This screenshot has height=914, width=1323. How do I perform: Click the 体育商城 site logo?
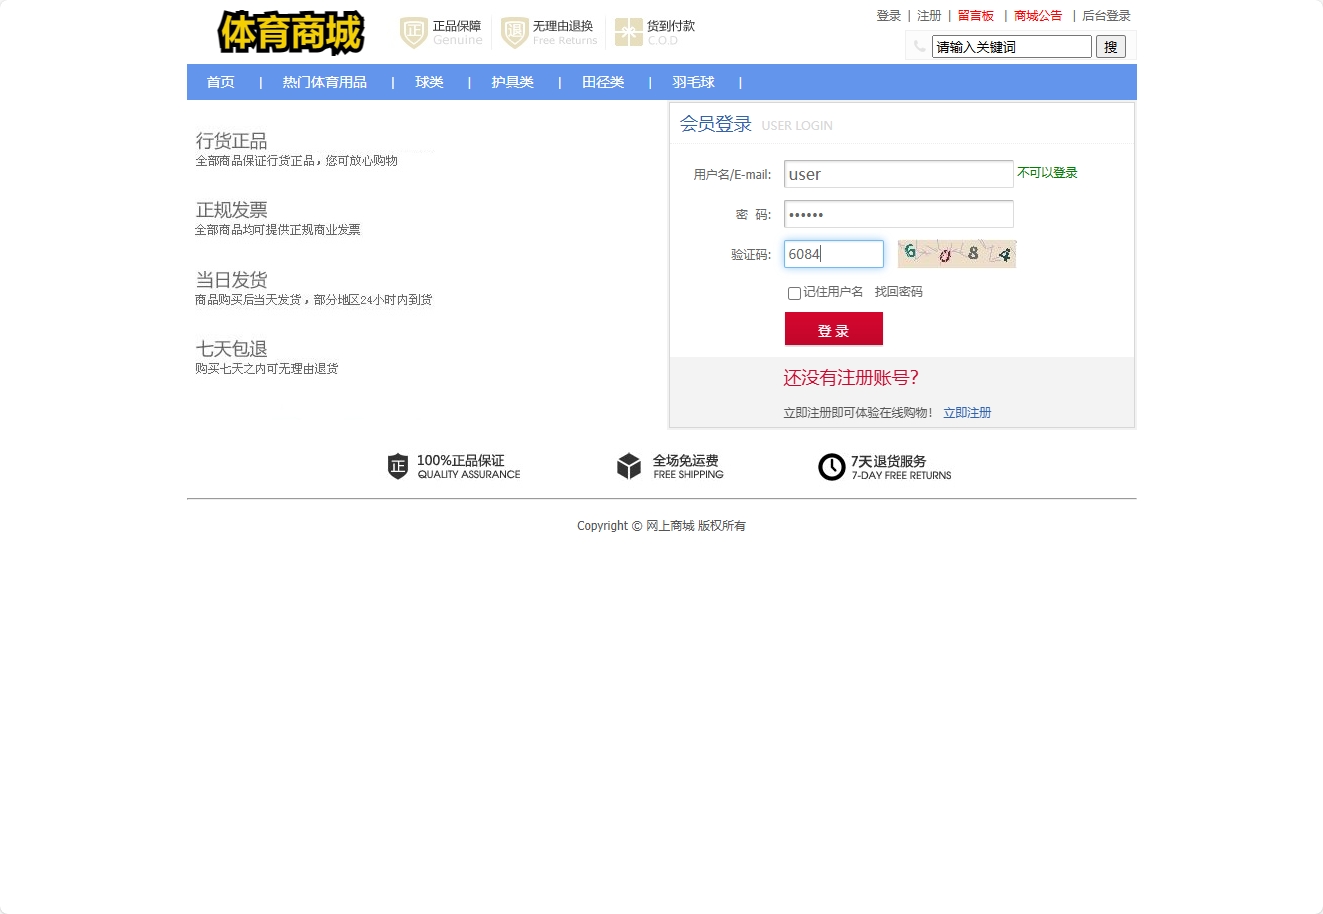tap(290, 32)
